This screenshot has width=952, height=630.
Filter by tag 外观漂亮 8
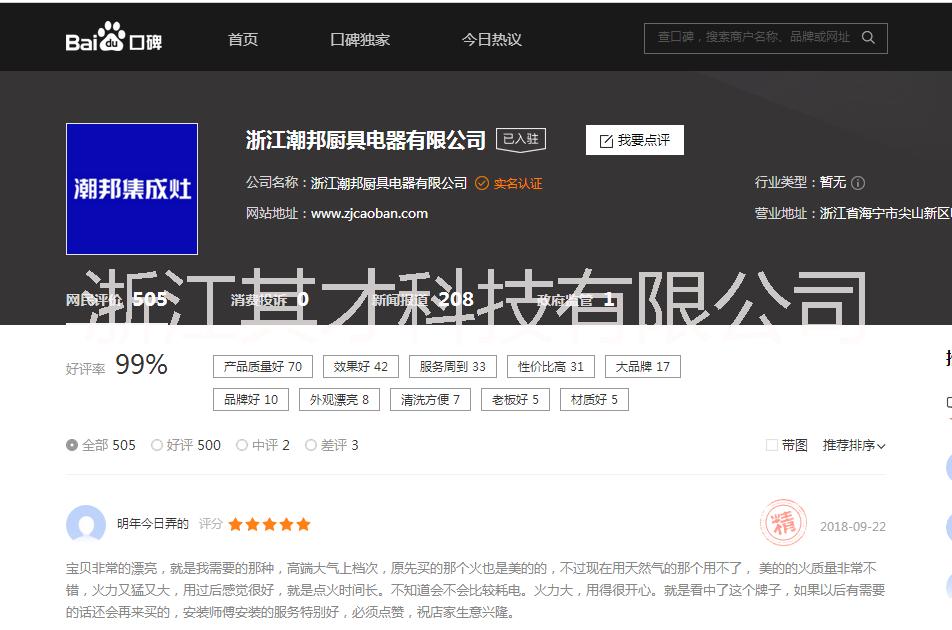pyautogui.click(x=339, y=399)
